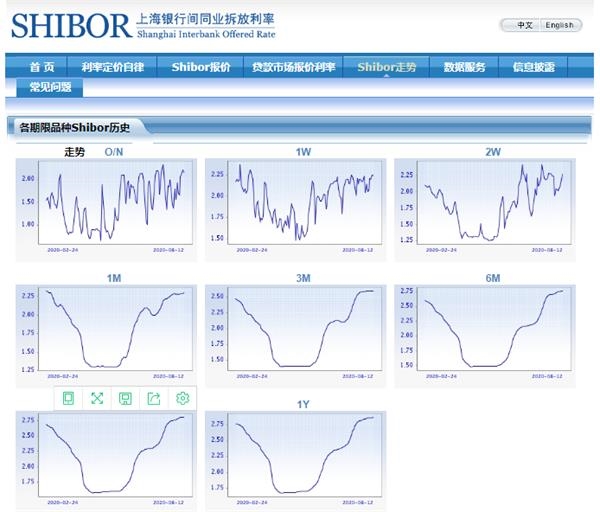Open the 信息披露 menu
Image resolution: width=600 pixels, height=512 pixels.
coord(533,67)
